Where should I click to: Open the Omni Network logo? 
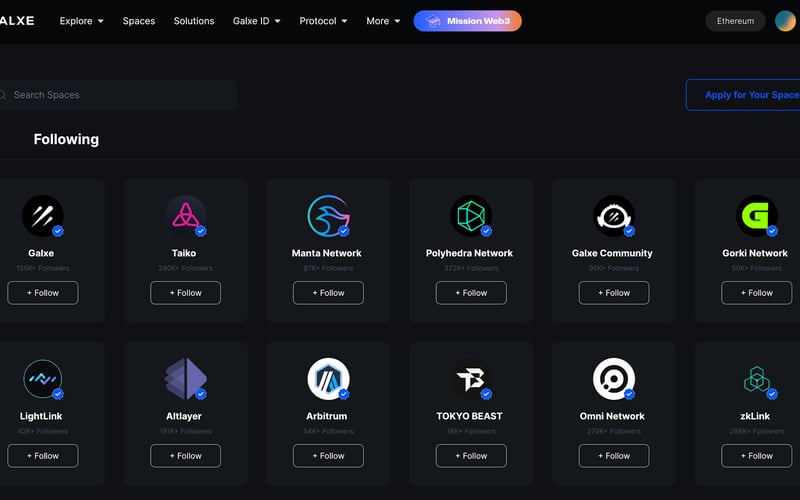(x=614, y=379)
